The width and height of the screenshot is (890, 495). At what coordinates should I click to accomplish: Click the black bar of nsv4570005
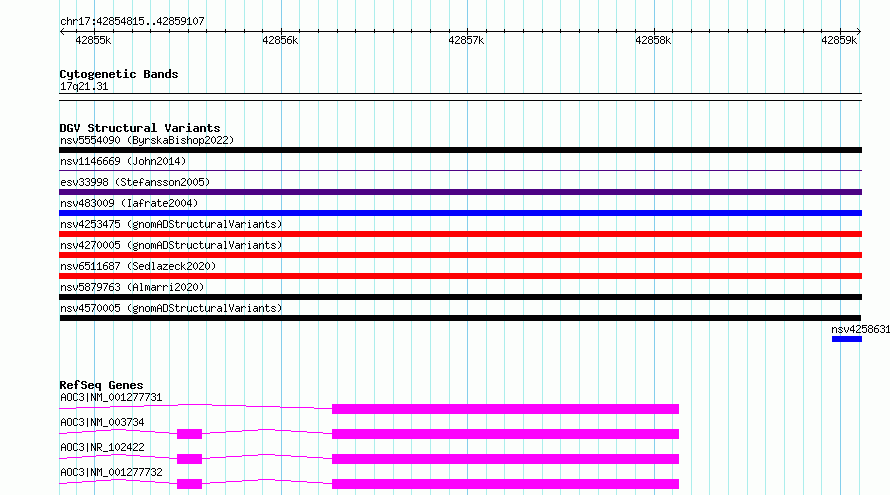460,318
